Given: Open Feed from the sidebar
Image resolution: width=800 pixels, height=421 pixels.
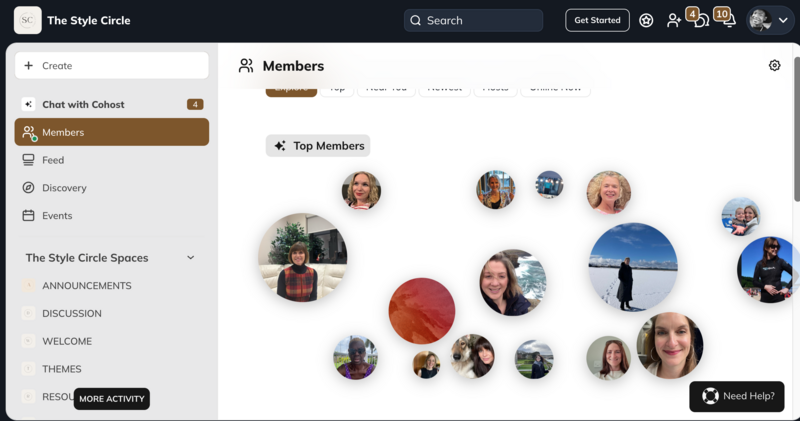Looking at the screenshot, I should [53, 160].
